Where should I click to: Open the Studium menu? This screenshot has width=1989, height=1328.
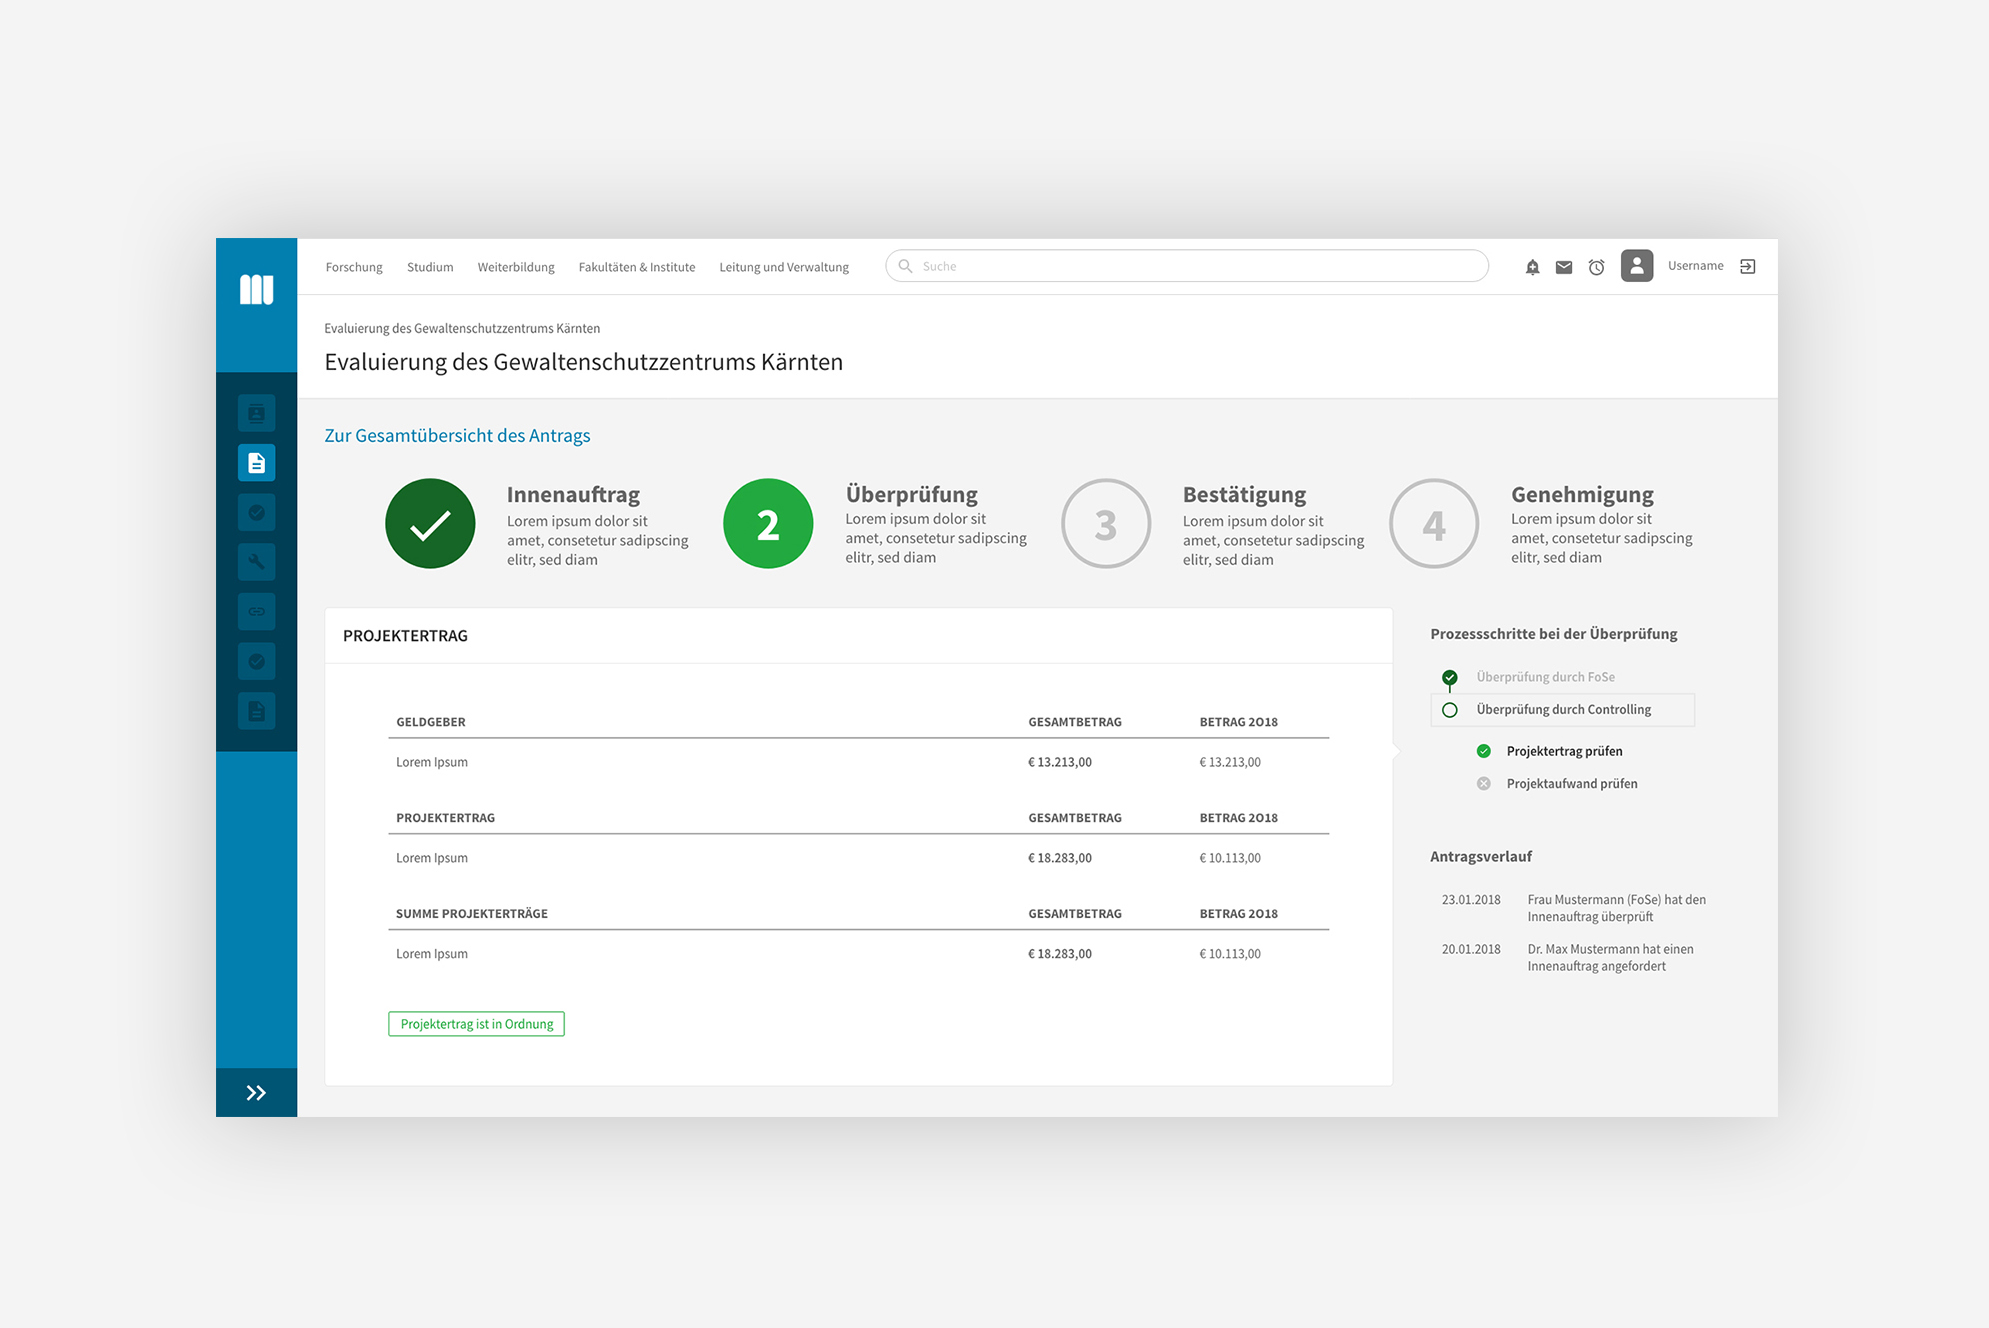430,267
